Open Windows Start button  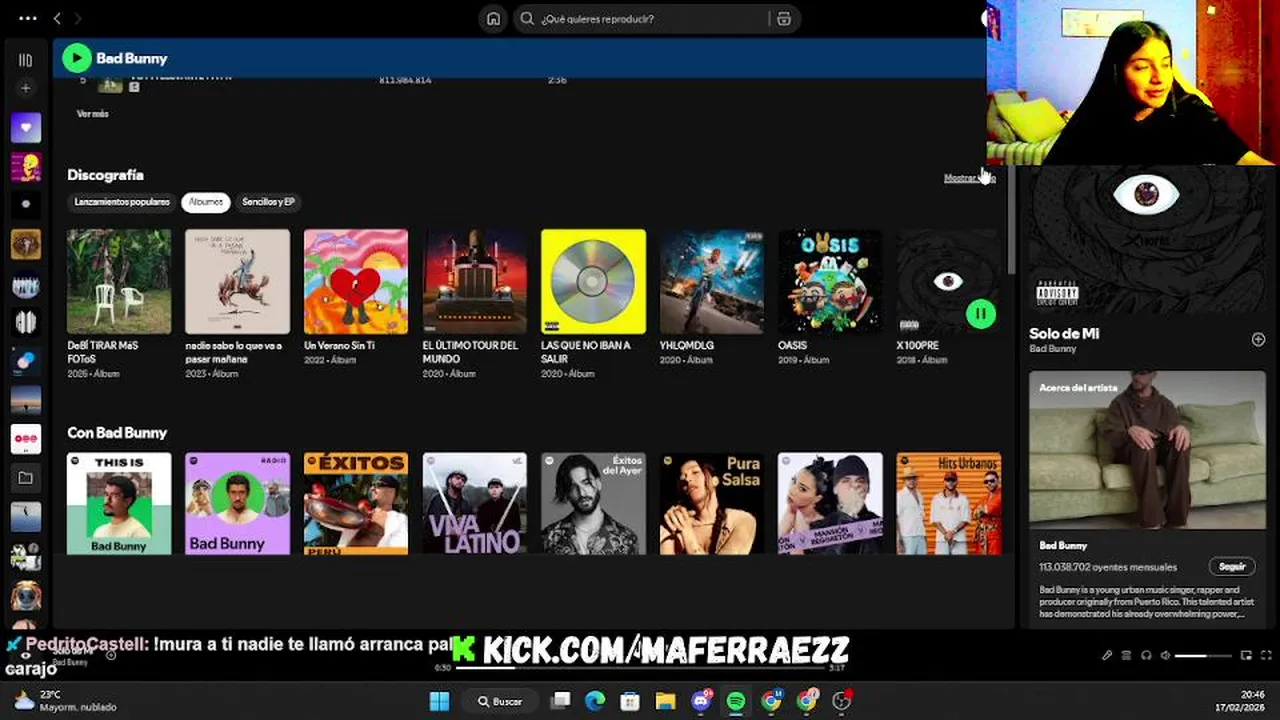point(440,701)
